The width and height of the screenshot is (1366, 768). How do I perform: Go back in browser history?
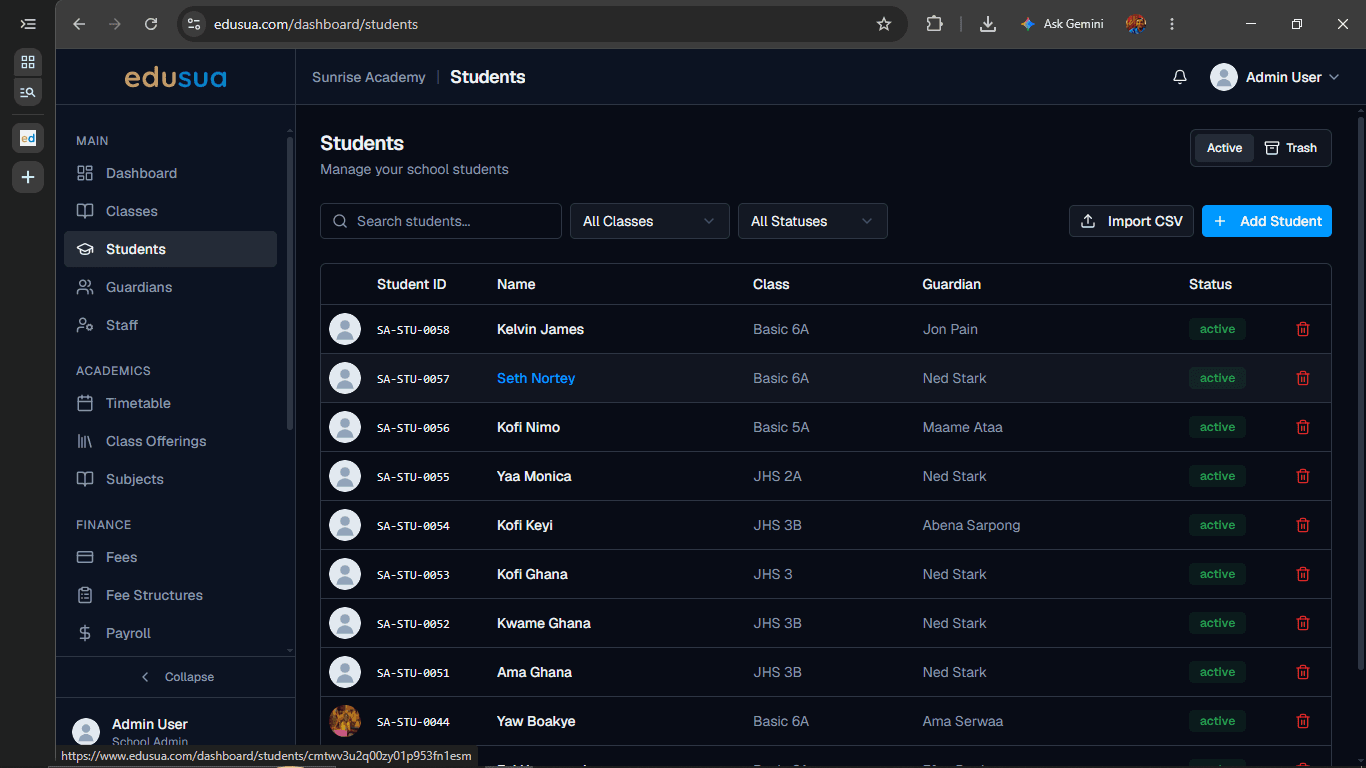tap(79, 24)
